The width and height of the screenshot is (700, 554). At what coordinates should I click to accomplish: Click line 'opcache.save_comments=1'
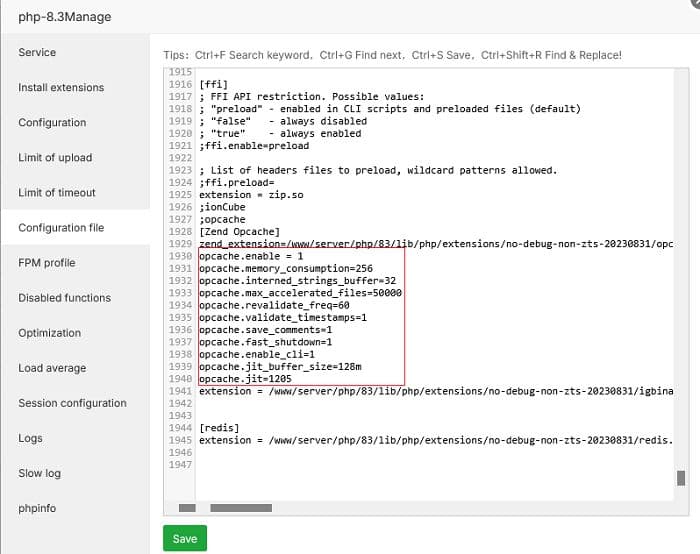(266, 330)
